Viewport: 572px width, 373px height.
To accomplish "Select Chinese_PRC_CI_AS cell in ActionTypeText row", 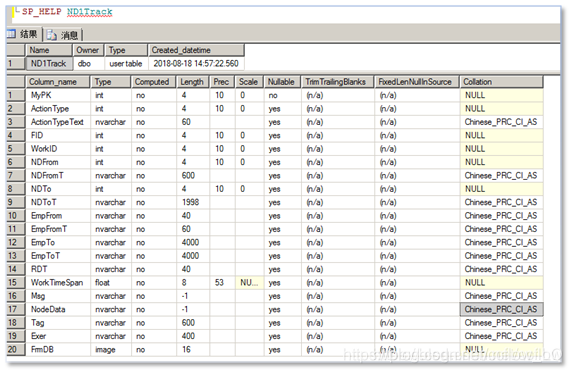I will [501, 122].
